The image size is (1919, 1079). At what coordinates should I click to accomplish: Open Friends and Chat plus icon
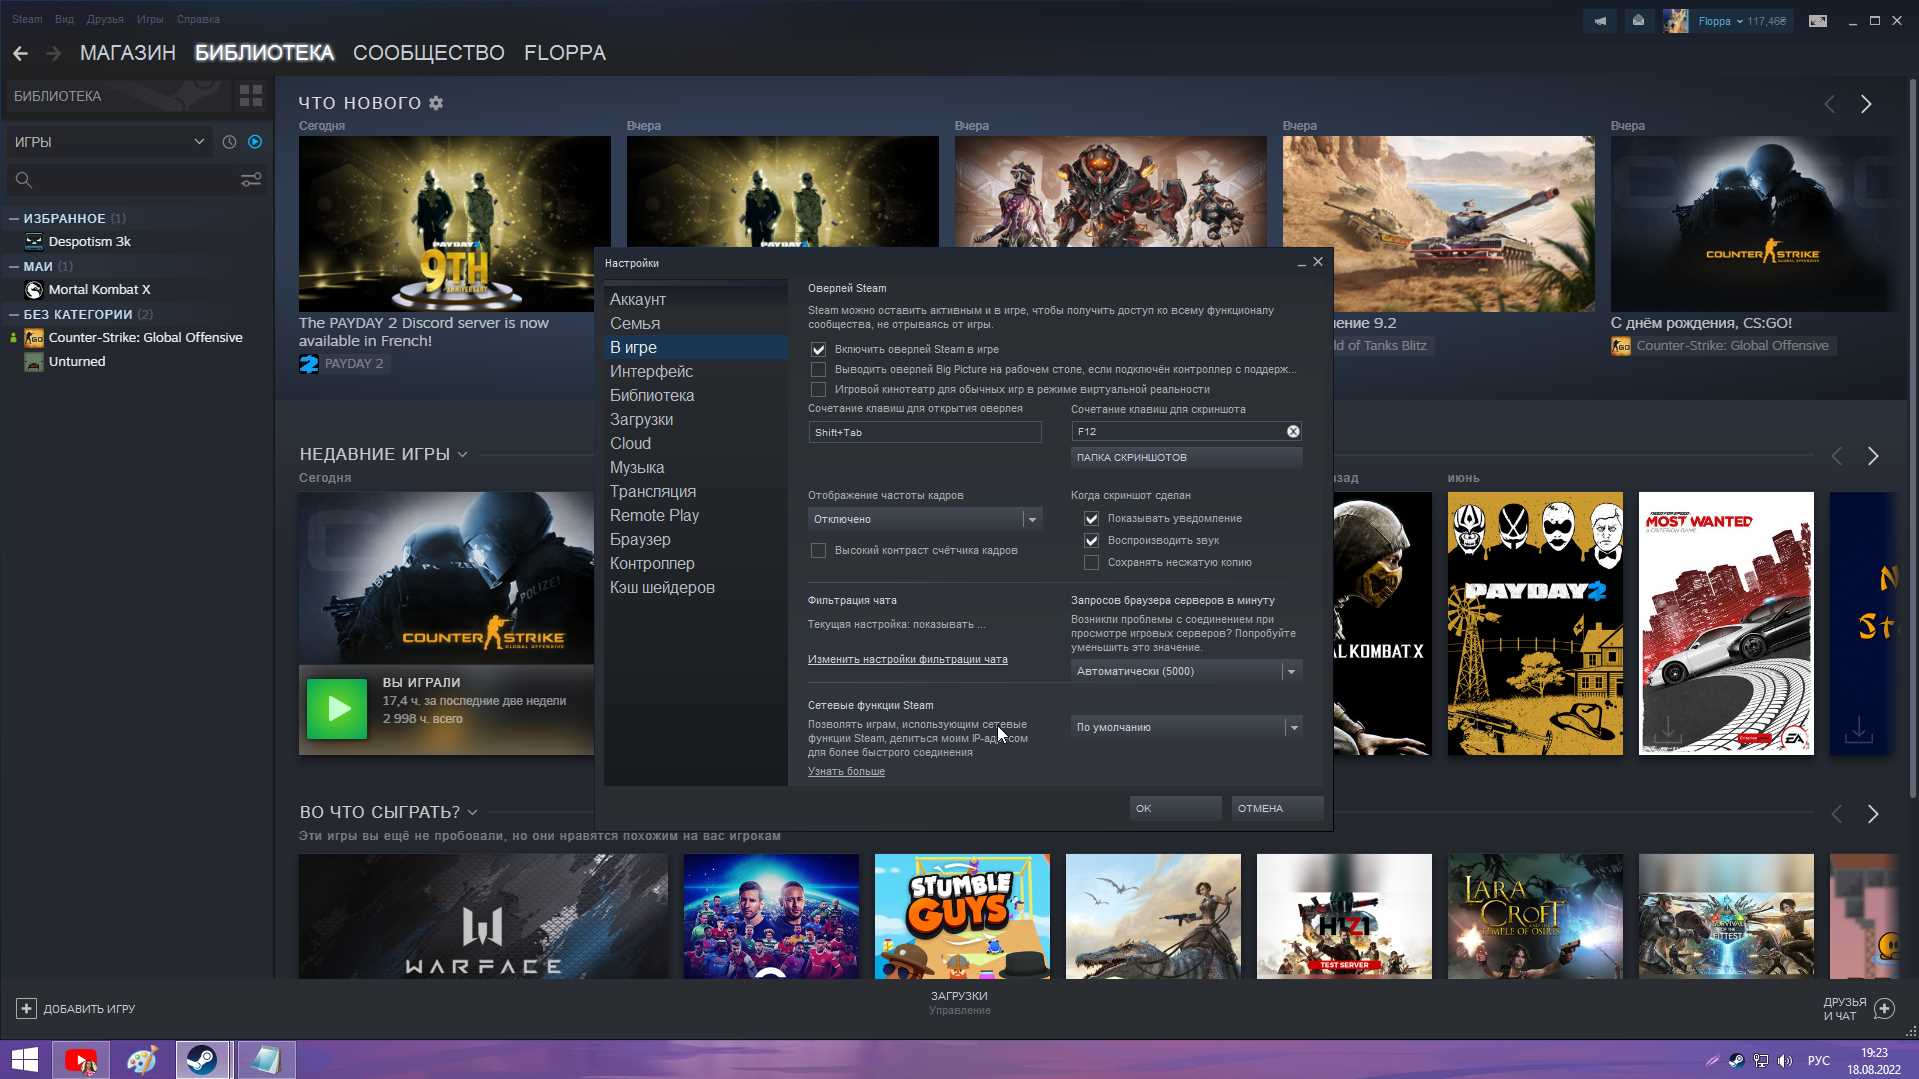click(x=1884, y=1008)
